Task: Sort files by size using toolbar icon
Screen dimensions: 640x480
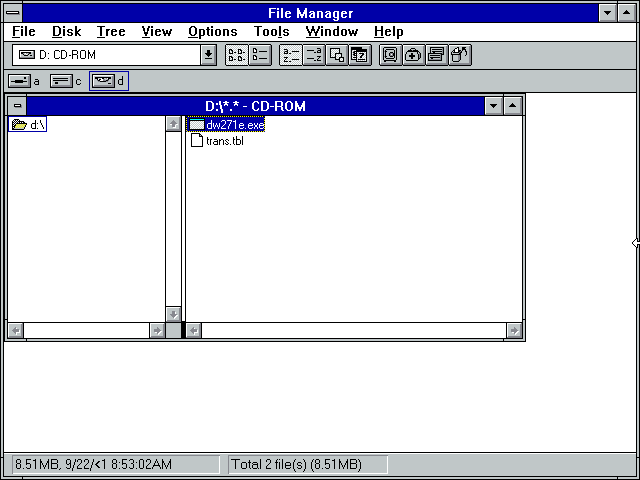Action: point(337,55)
